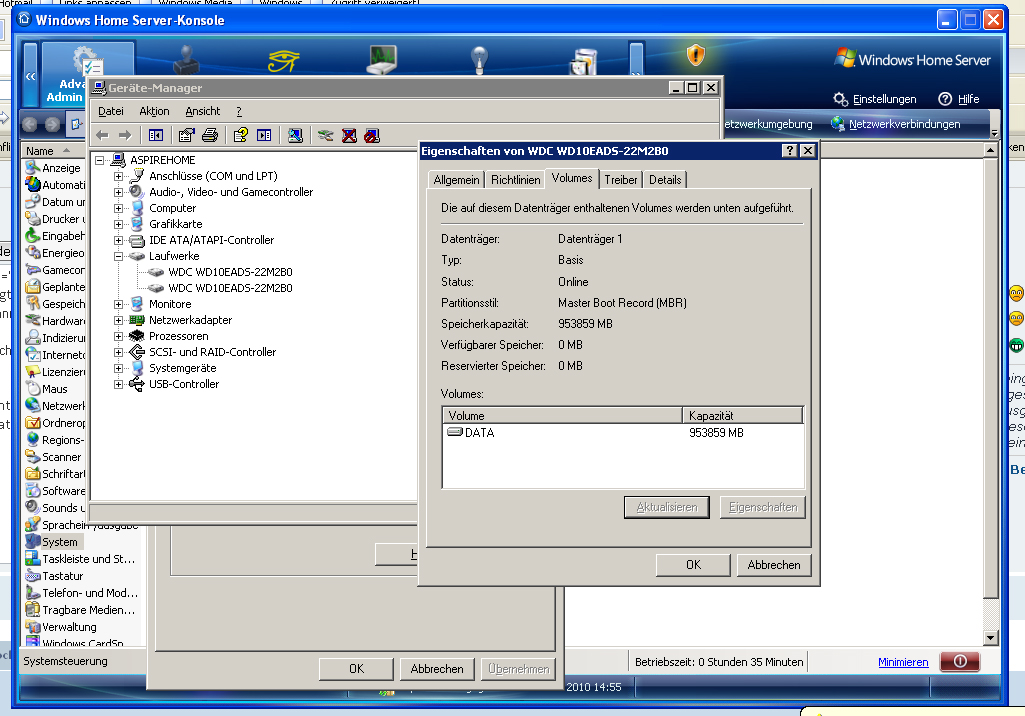Select the lightbulb console tab icon
Viewport: 1025px width, 716px height.
pos(480,60)
